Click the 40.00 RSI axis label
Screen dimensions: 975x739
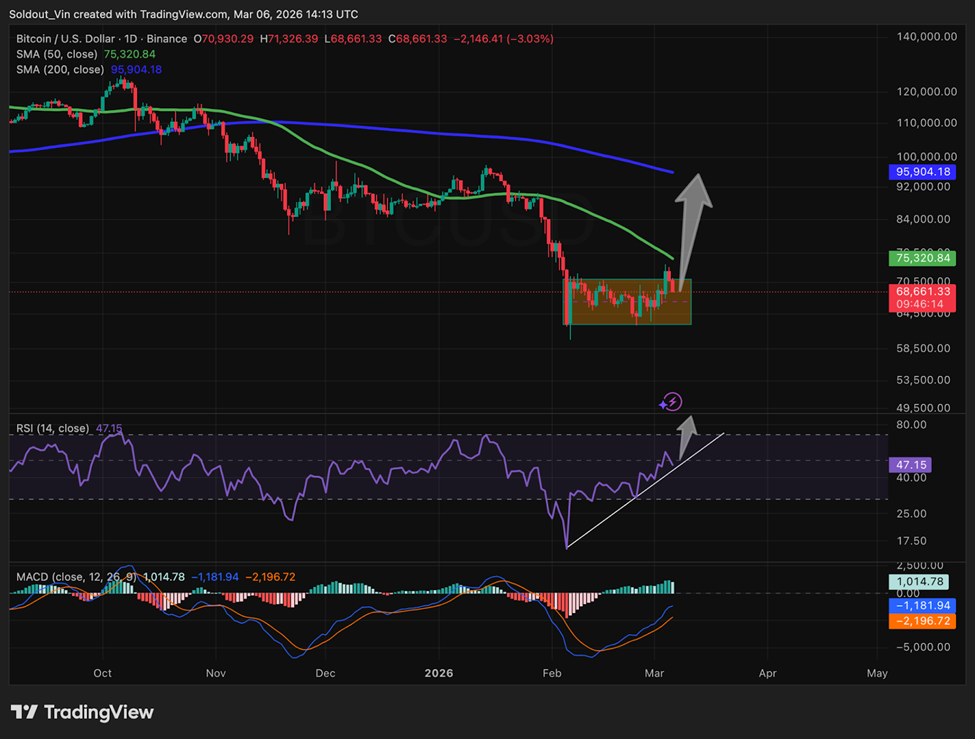point(912,478)
